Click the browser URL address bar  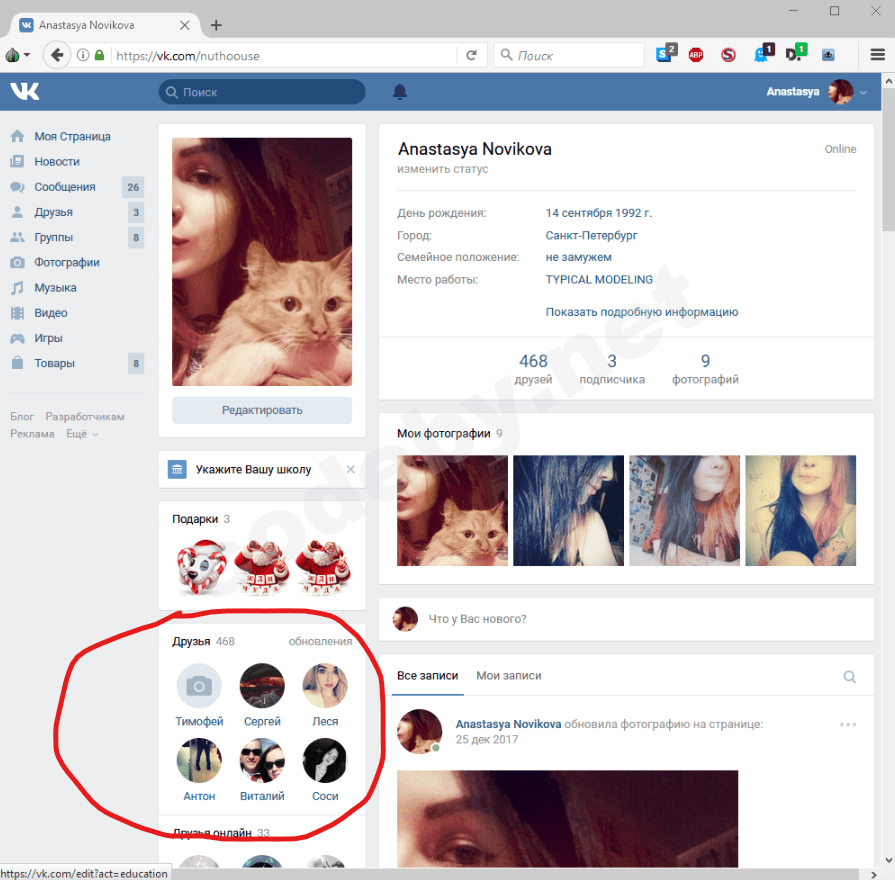[284, 55]
